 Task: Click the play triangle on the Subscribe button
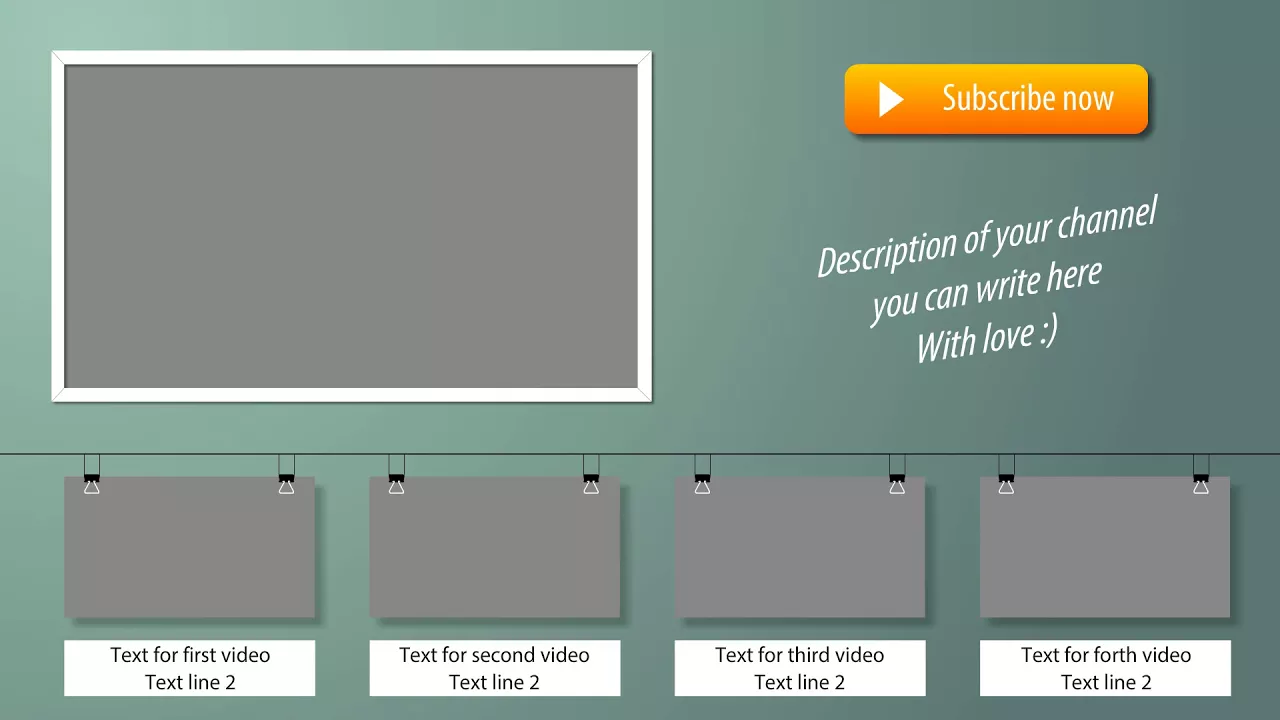(891, 99)
